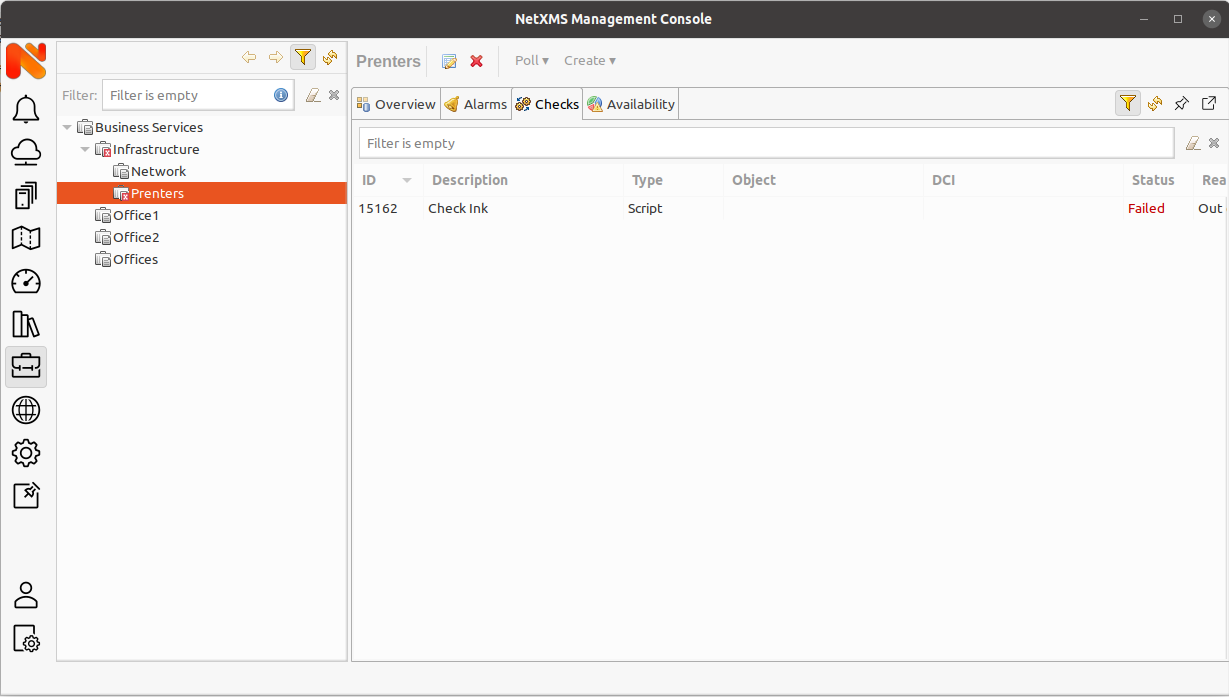Screen dimensions: 1229x697
Task: Toggle the object tree filter button
Action: click(303, 57)
